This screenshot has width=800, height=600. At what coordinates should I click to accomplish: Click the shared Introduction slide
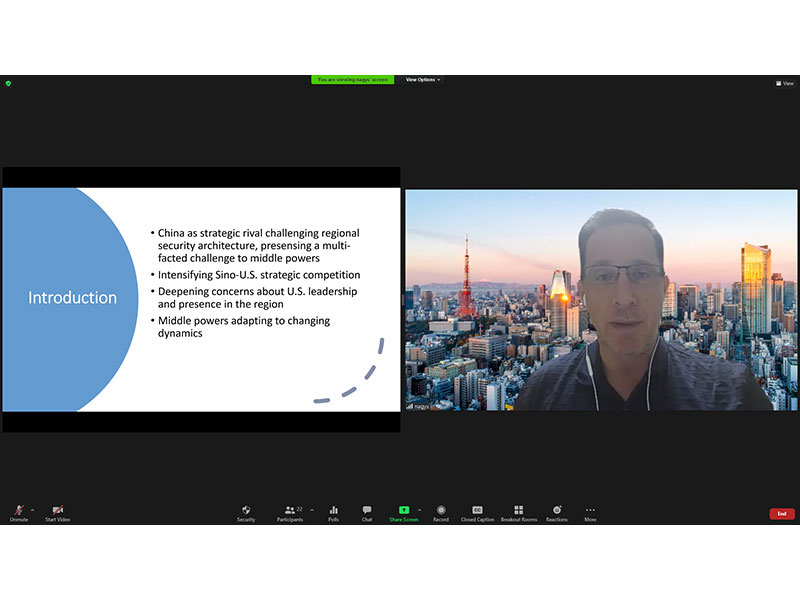(201, 299)
